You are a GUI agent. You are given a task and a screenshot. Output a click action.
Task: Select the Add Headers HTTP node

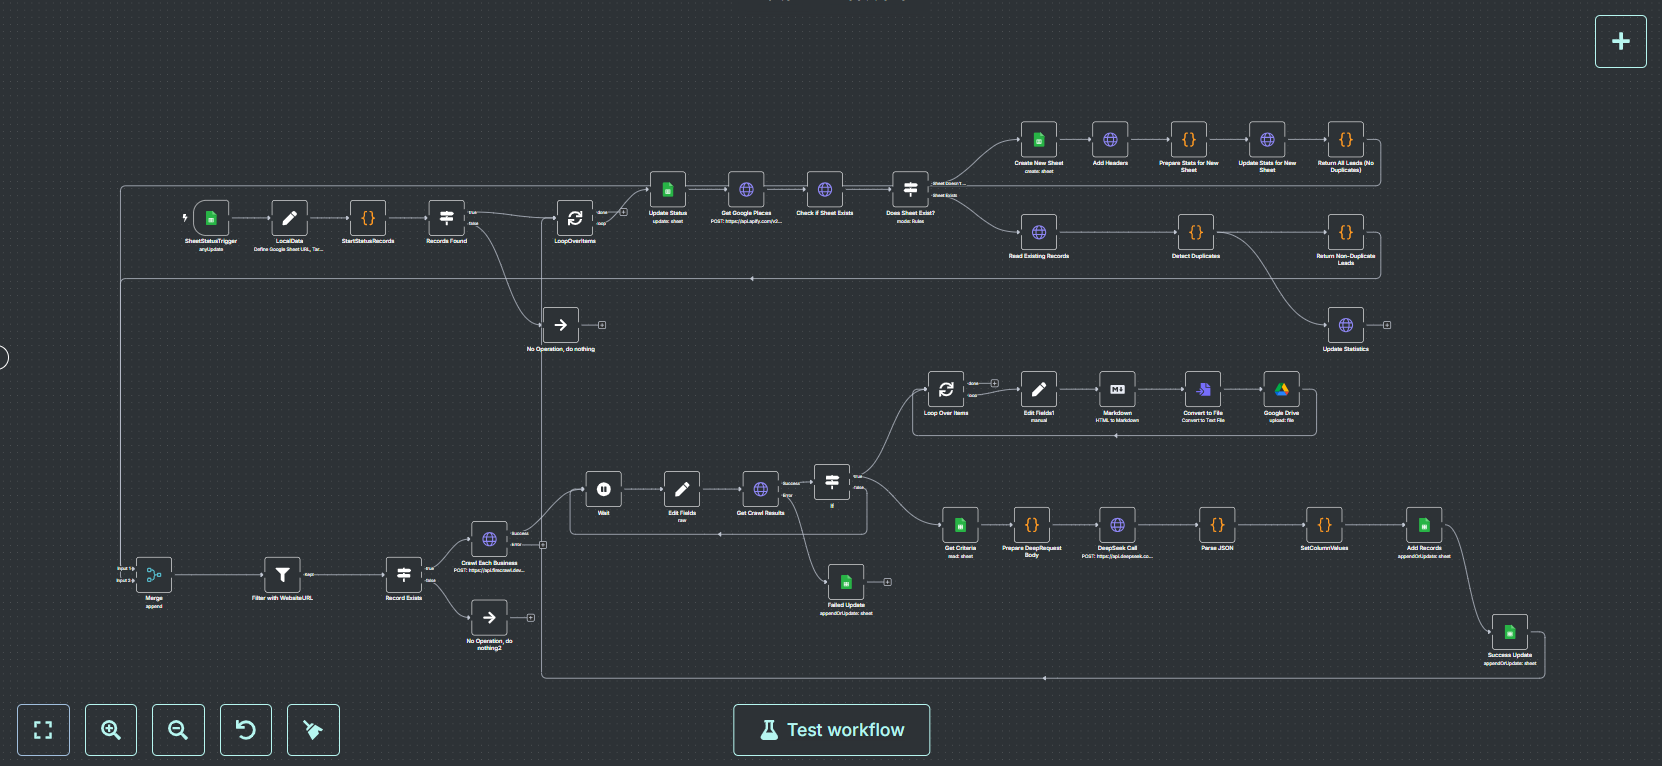coord(1110,140)
